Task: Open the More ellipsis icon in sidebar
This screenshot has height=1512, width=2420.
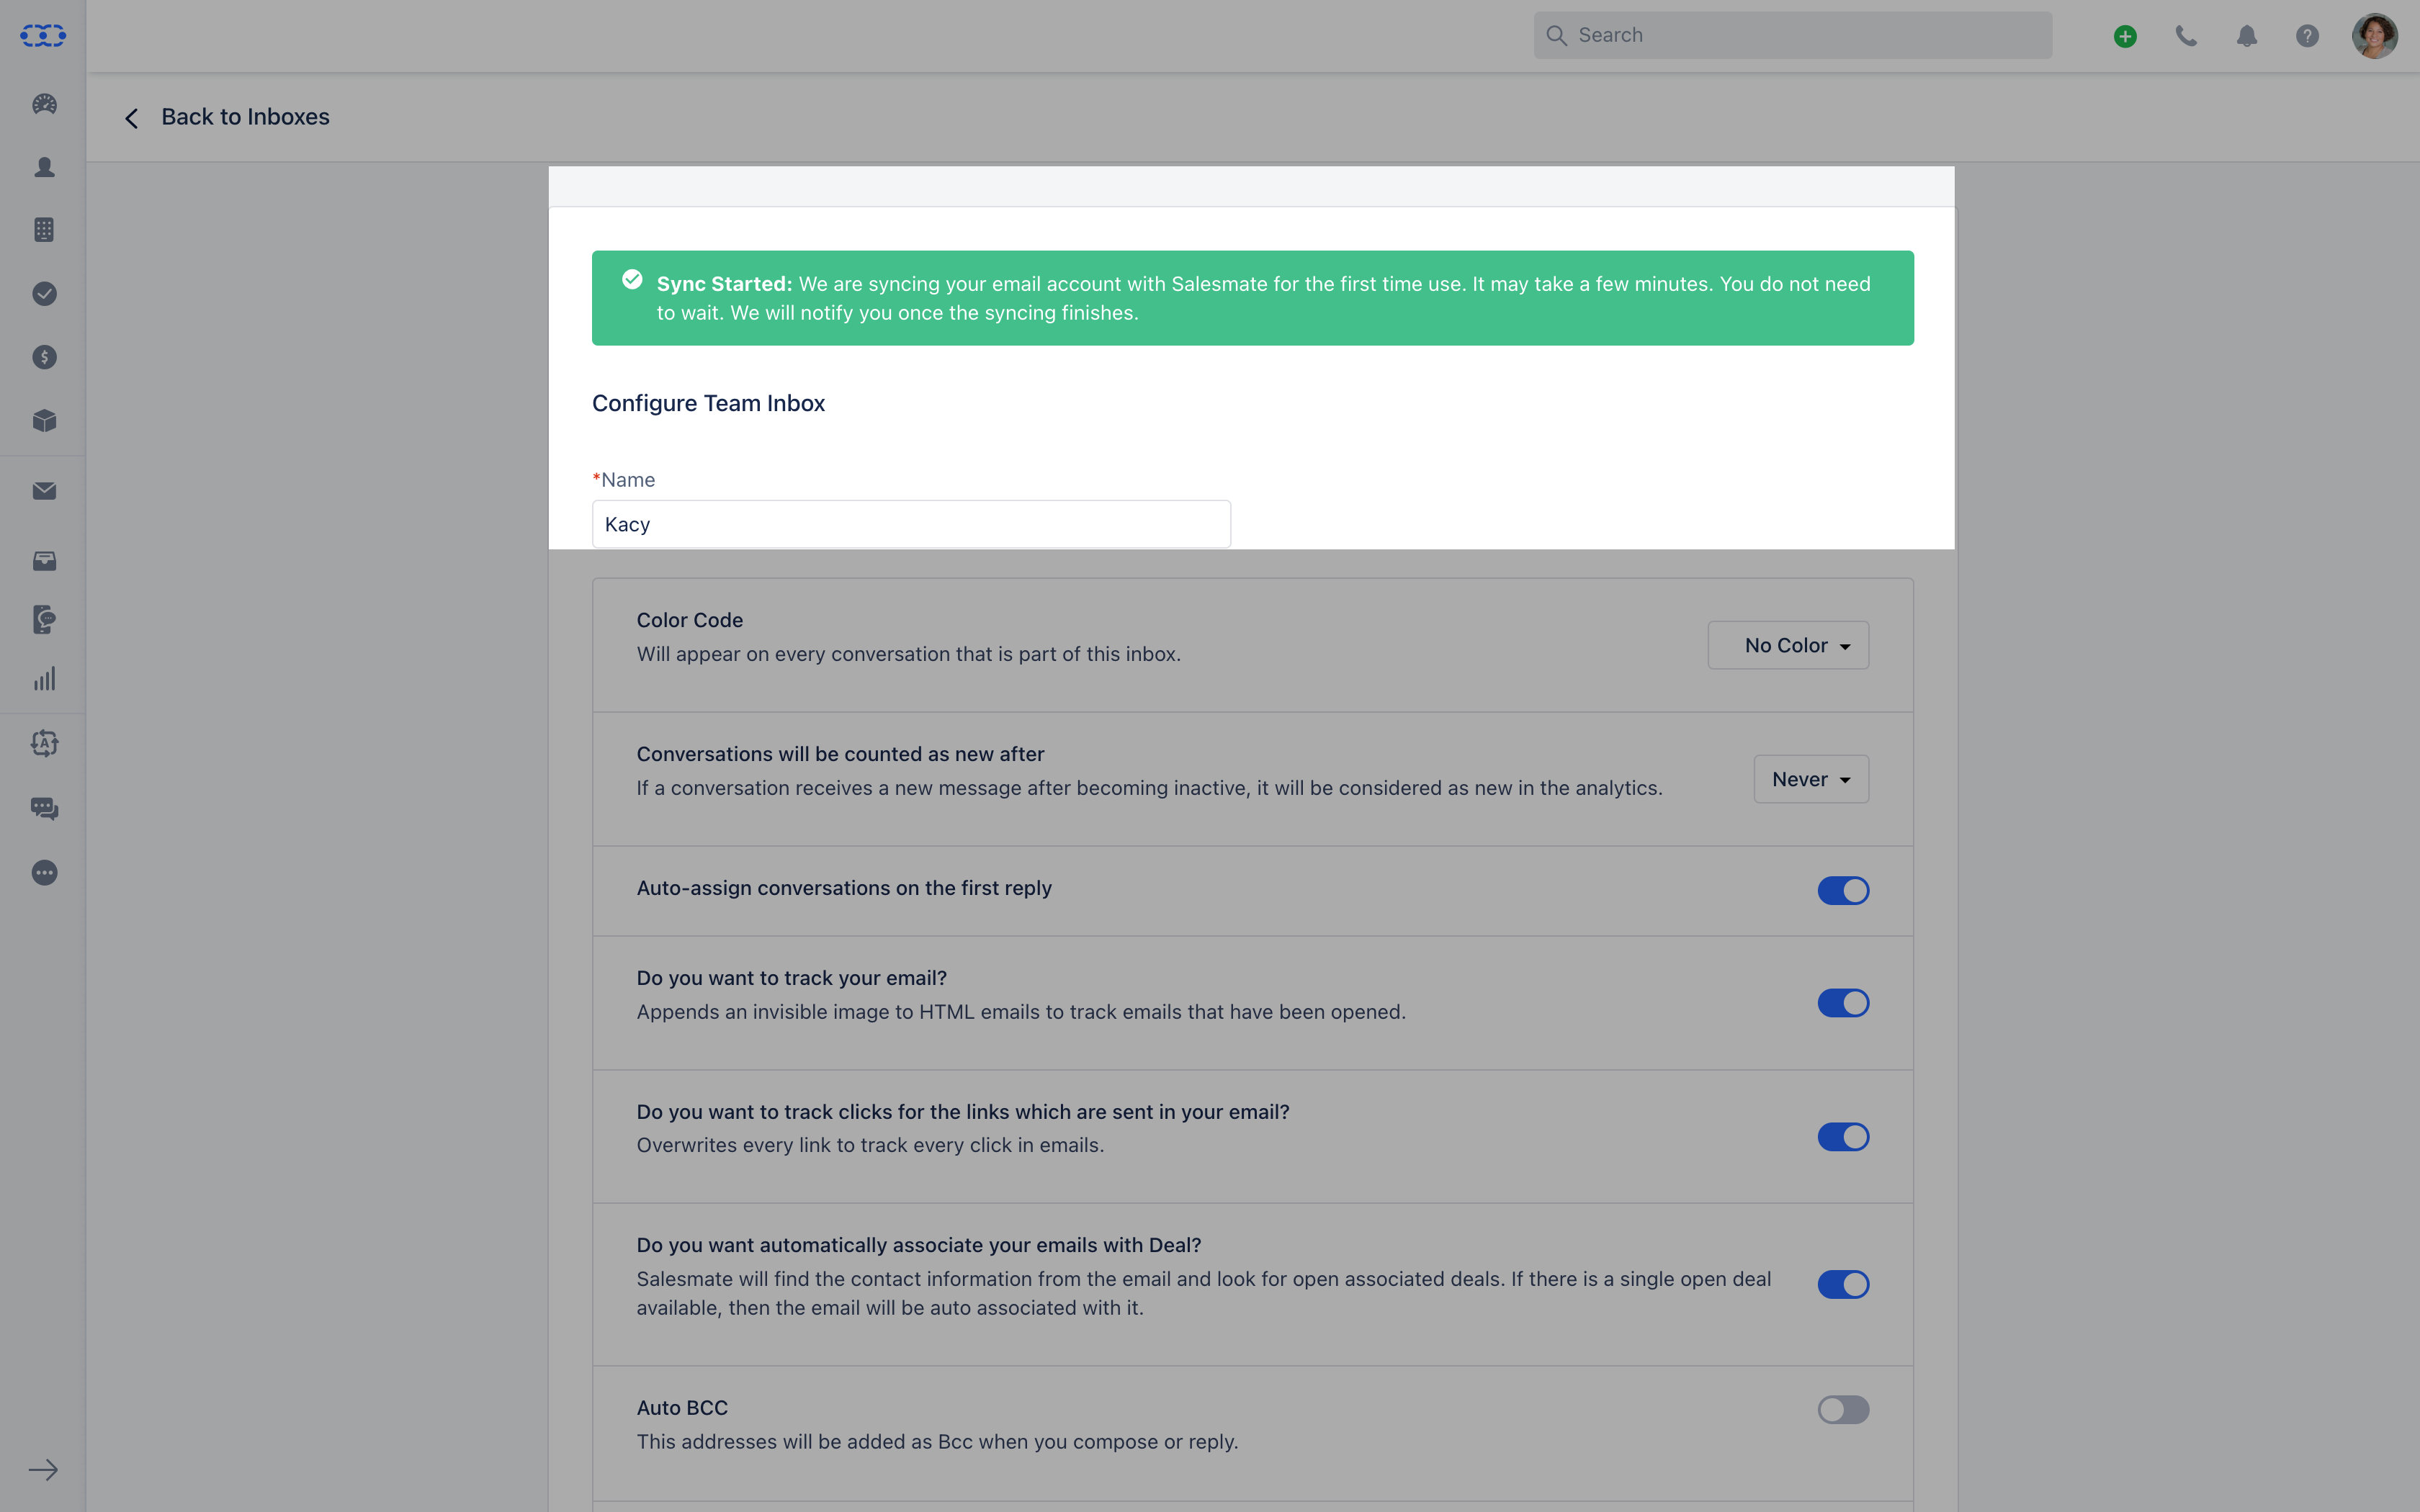Action: click(x=44, y=873)
